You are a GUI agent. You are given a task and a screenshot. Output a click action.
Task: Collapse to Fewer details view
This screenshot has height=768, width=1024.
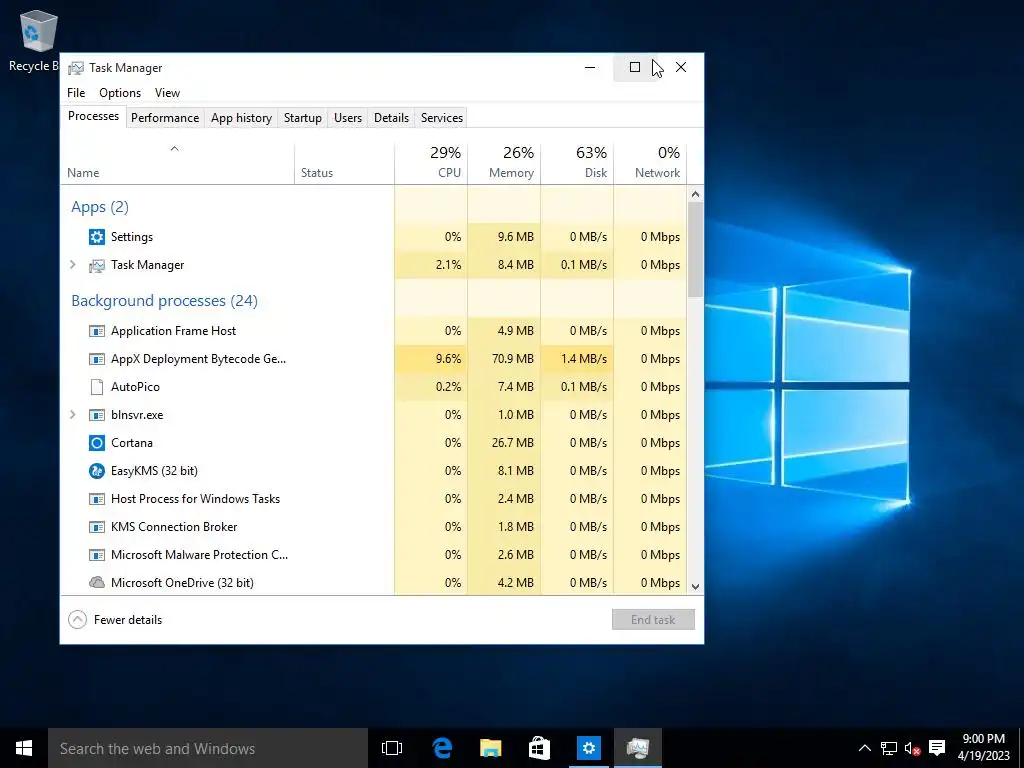click(x=116, y=620)
